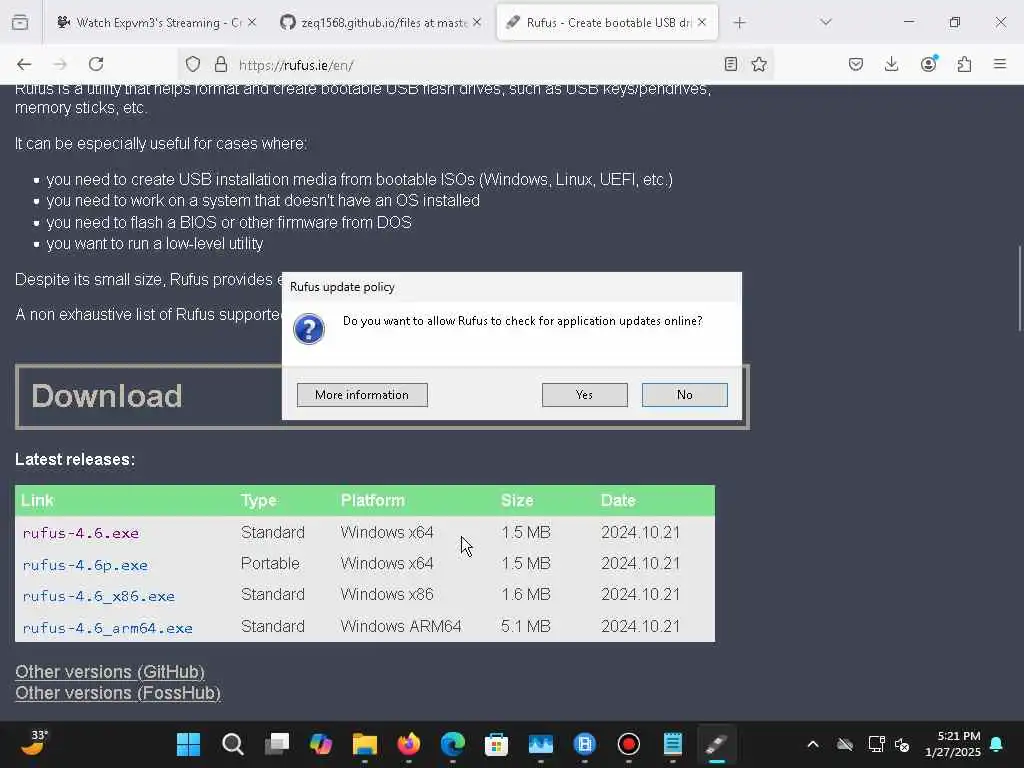Click the 5.1 MB size cell
This screenshot has height=768, width=1024.
click(526, 626)
